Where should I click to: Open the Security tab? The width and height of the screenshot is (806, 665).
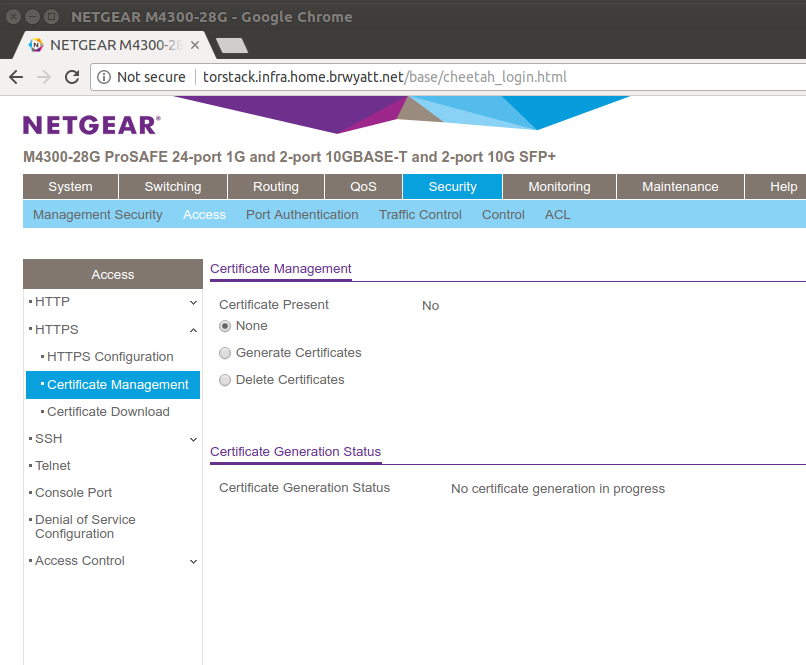[x=452, y=187]
